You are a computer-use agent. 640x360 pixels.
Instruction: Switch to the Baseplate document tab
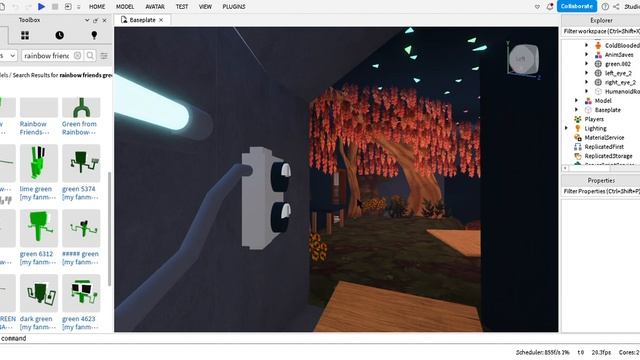pyautogui.click(x=142, y=20)
